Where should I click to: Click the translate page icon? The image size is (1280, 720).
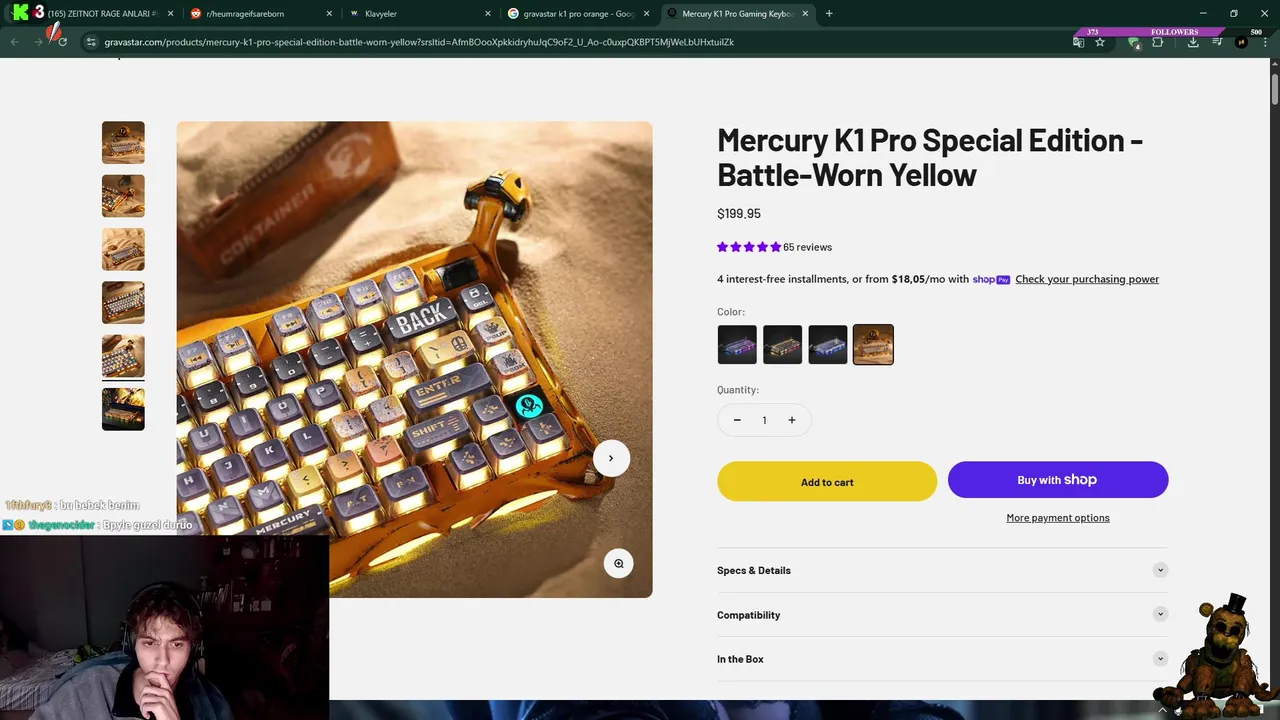click(1078, 42)
